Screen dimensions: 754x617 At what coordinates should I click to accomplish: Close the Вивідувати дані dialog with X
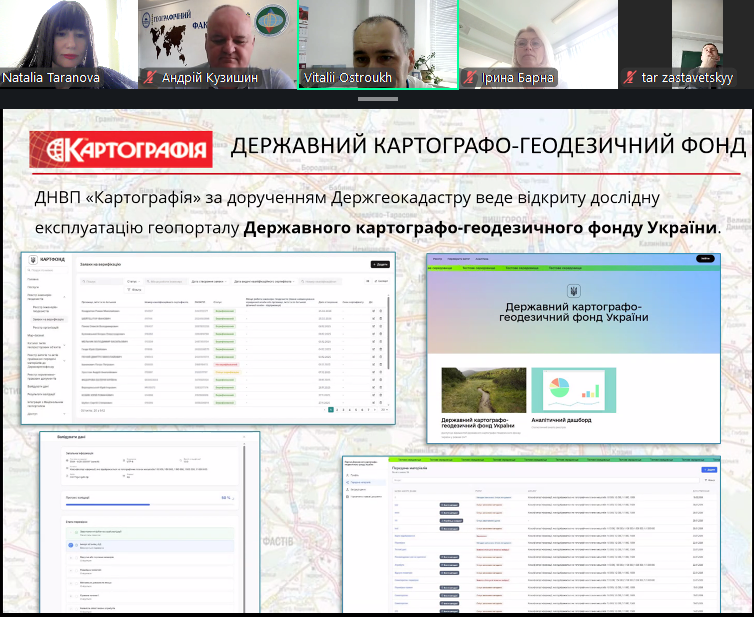pyautogui.click(x=244, y=437)
